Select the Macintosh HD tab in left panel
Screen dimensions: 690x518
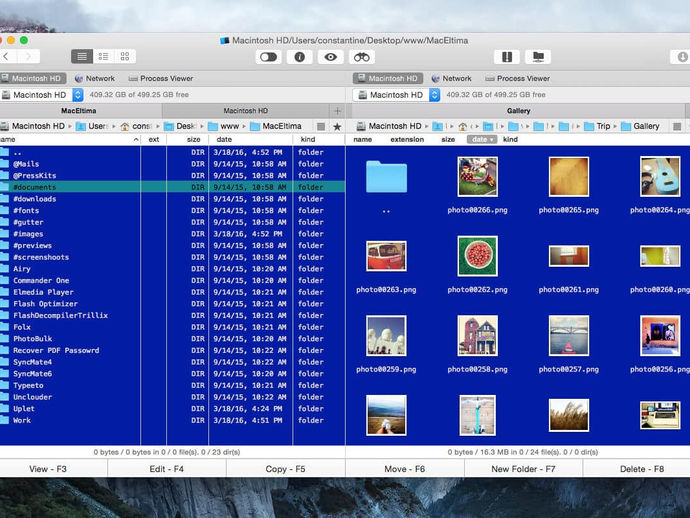(x=245, y=111)
